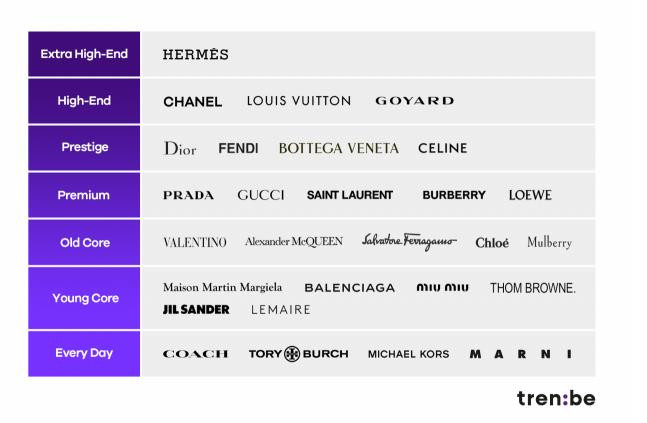
Task: Select the Dior logo
Action: 180,149
